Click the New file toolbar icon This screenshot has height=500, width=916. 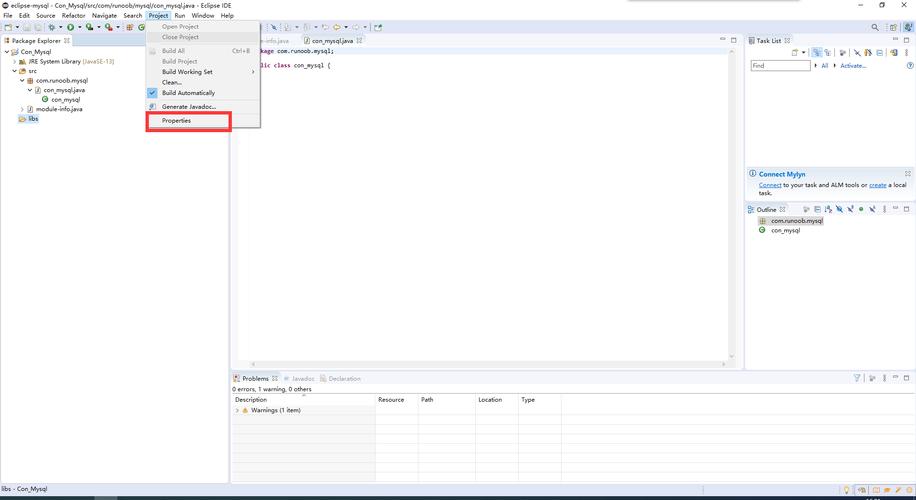point(8,27)
